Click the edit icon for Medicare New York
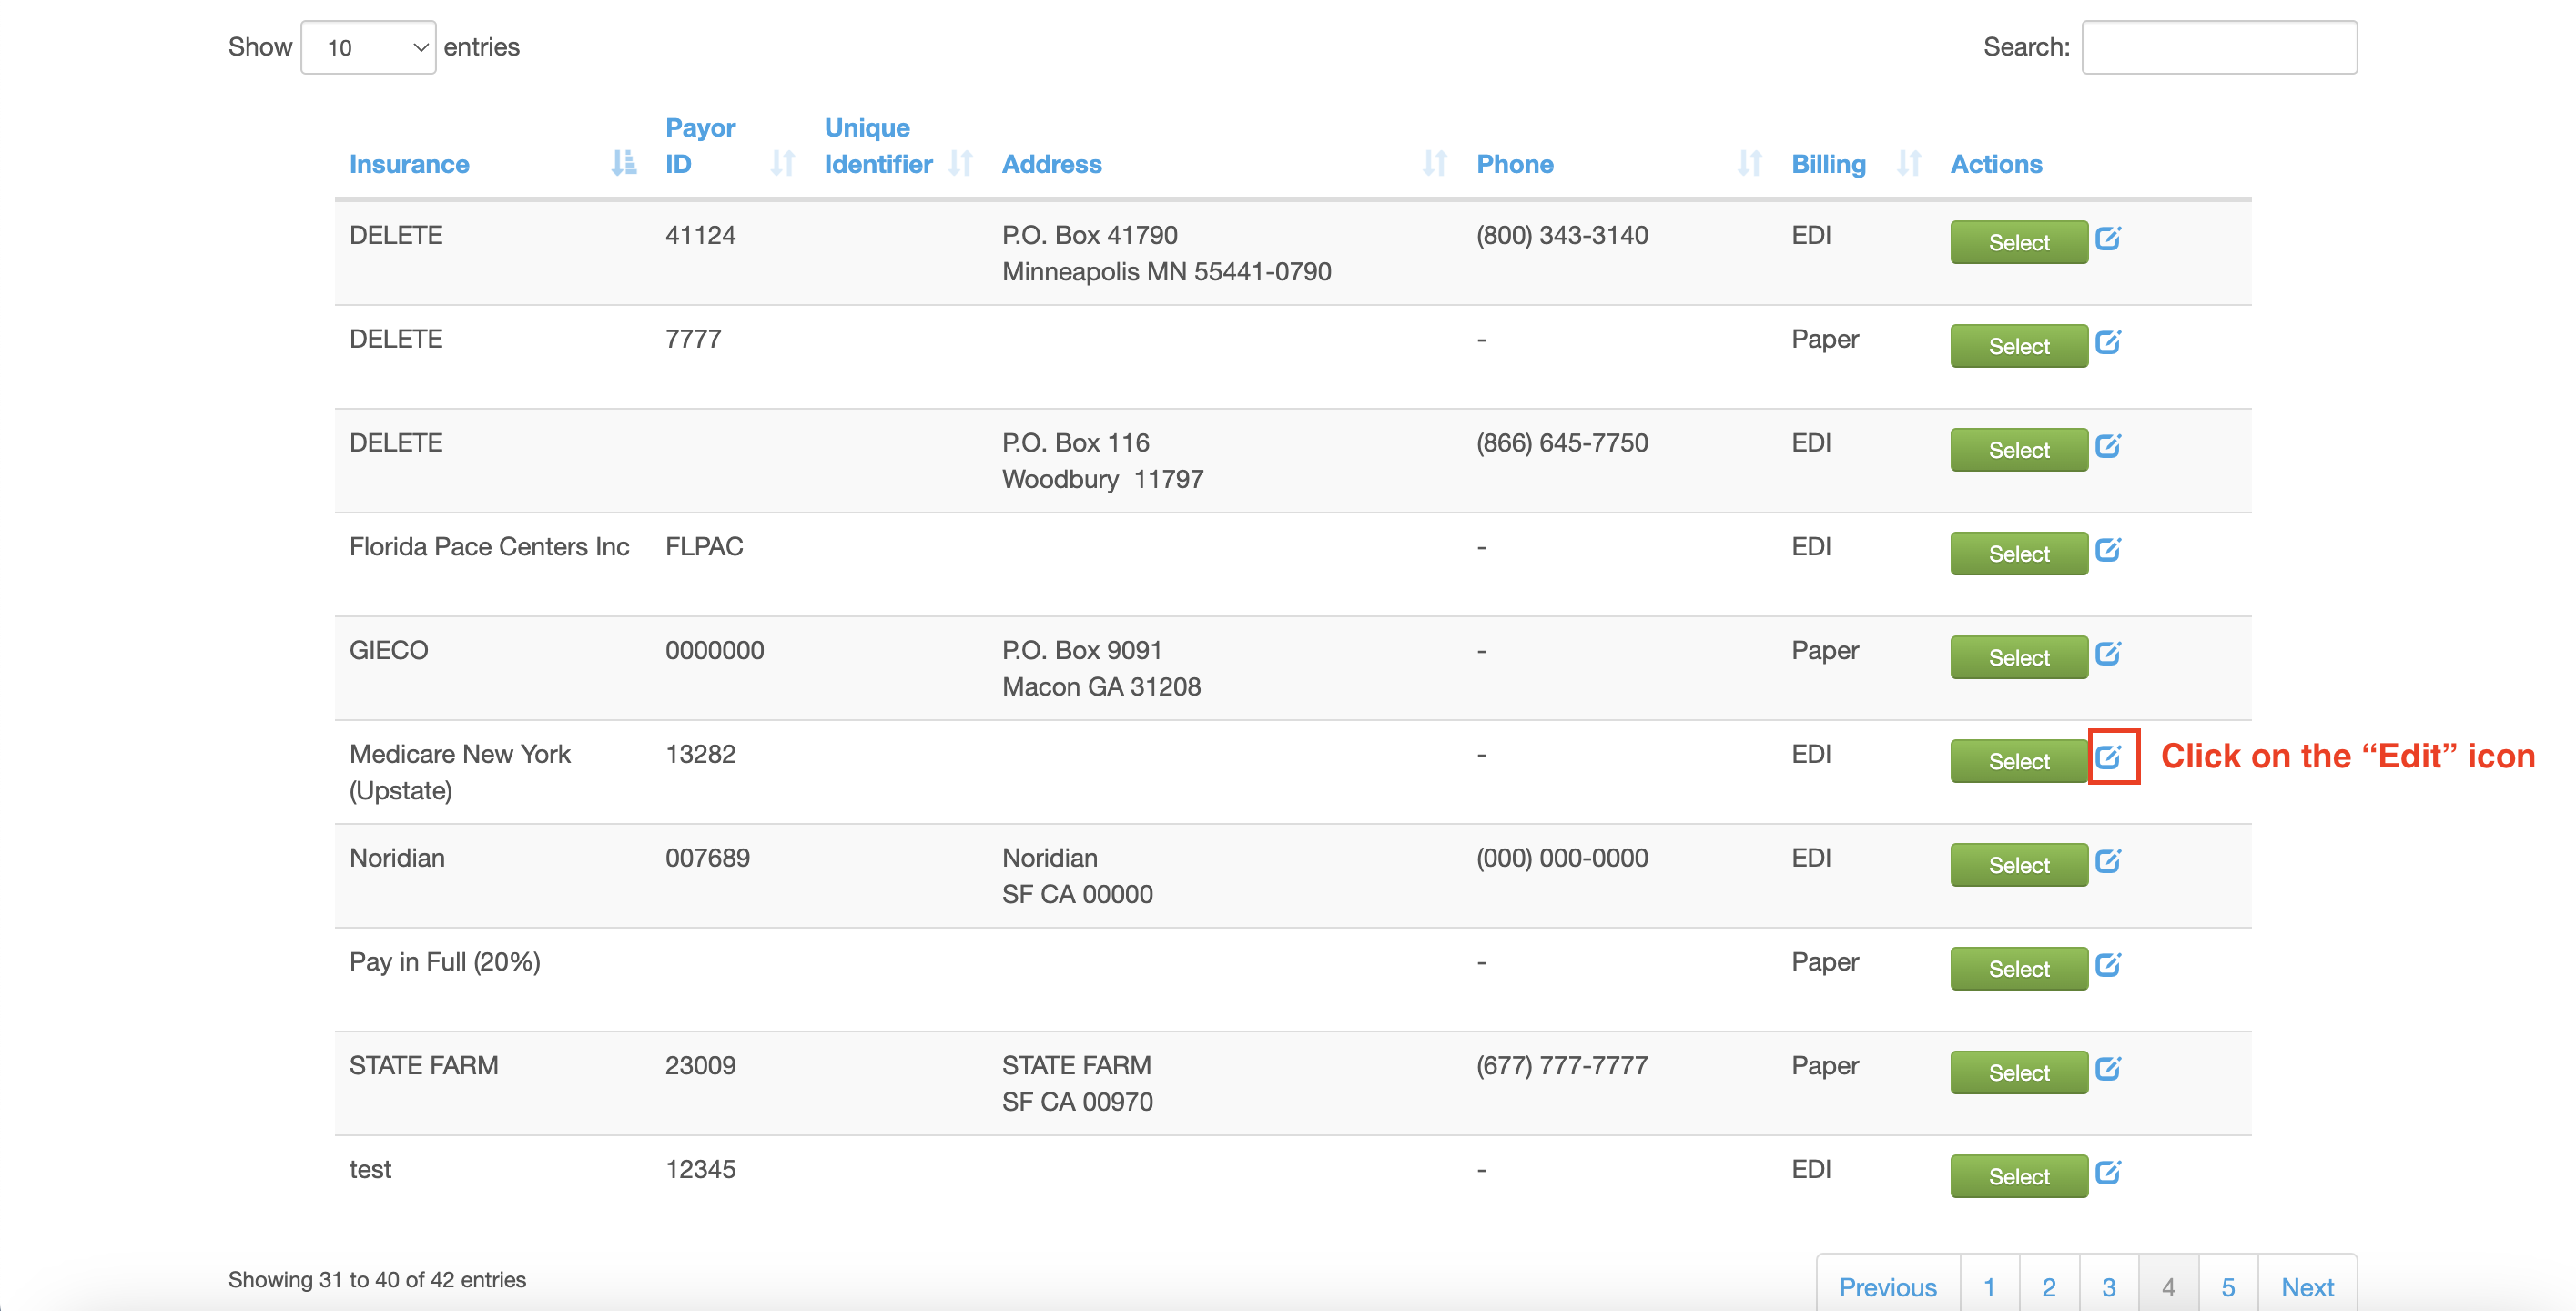This screenshot has width=2576, height=1311. tap(2108, 757)
